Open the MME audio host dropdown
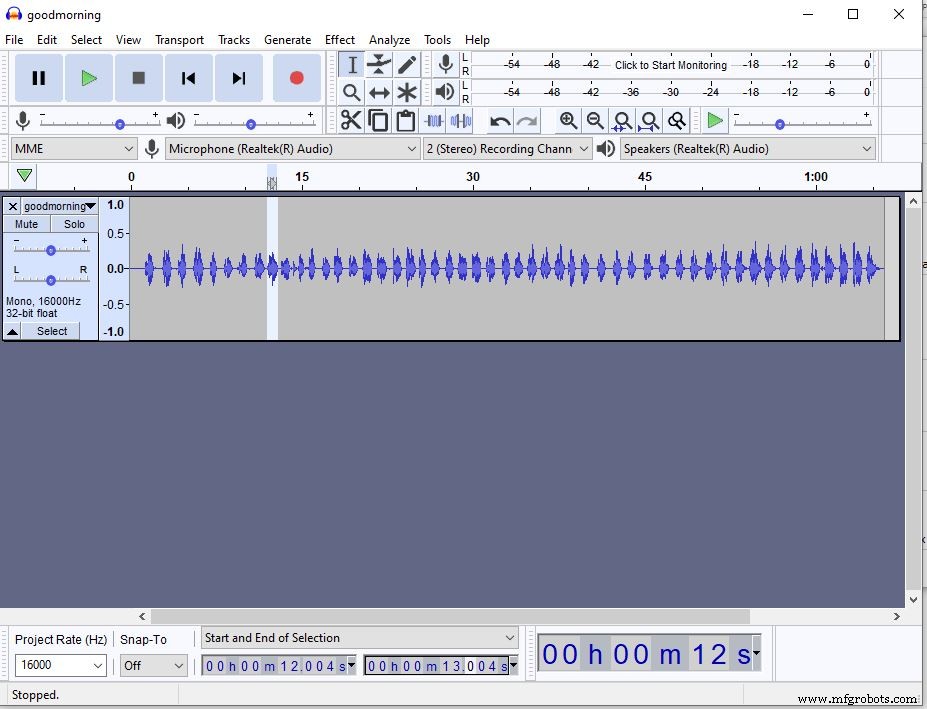The height and width of the screenshot is (709, 927). tap(73, 149)
